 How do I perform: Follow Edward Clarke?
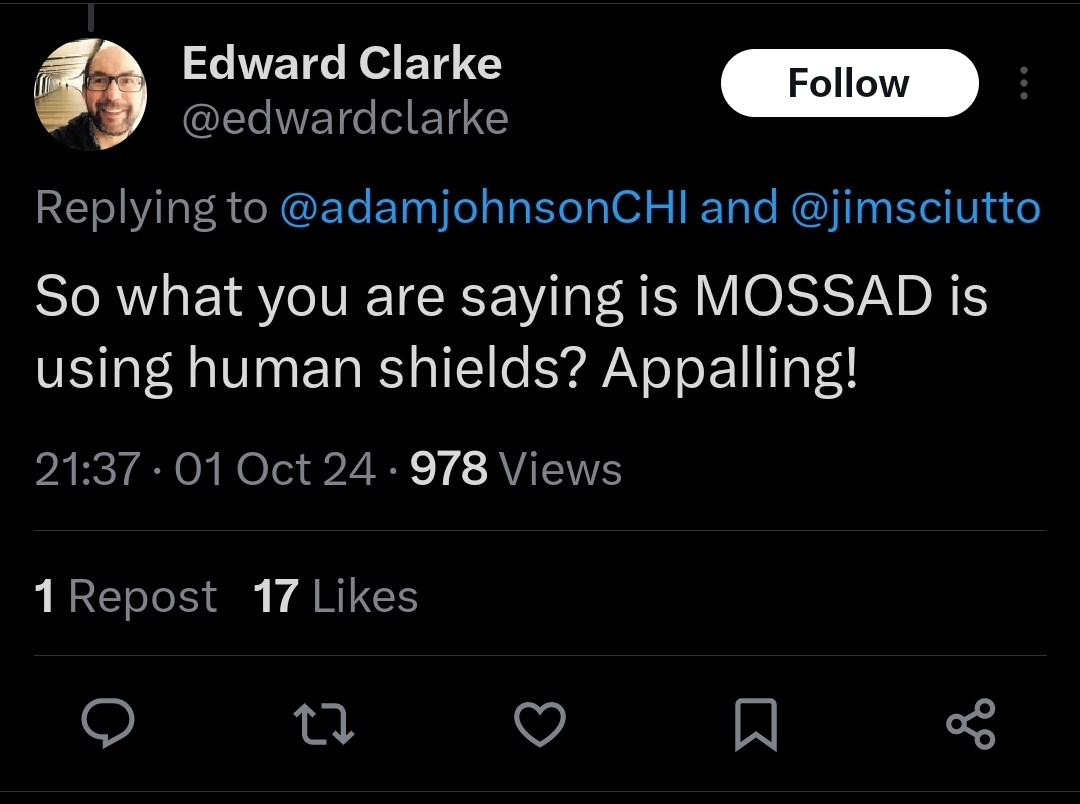point(849,83)
